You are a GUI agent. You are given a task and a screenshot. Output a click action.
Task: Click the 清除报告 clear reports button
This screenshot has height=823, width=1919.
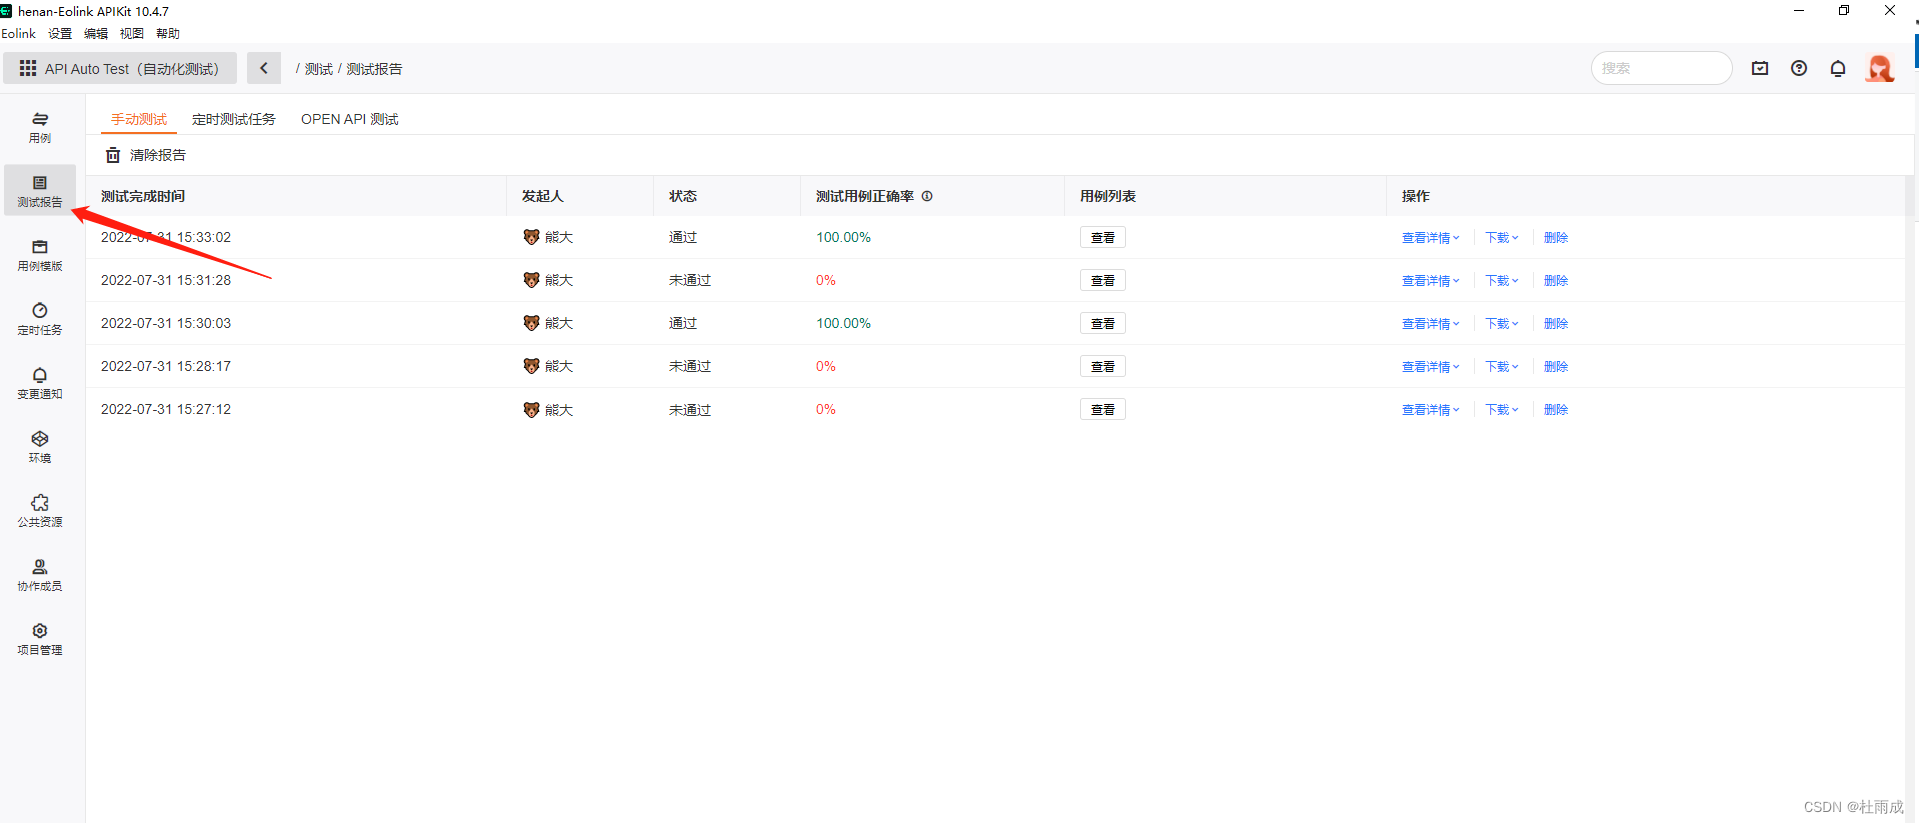click(146, 155)
